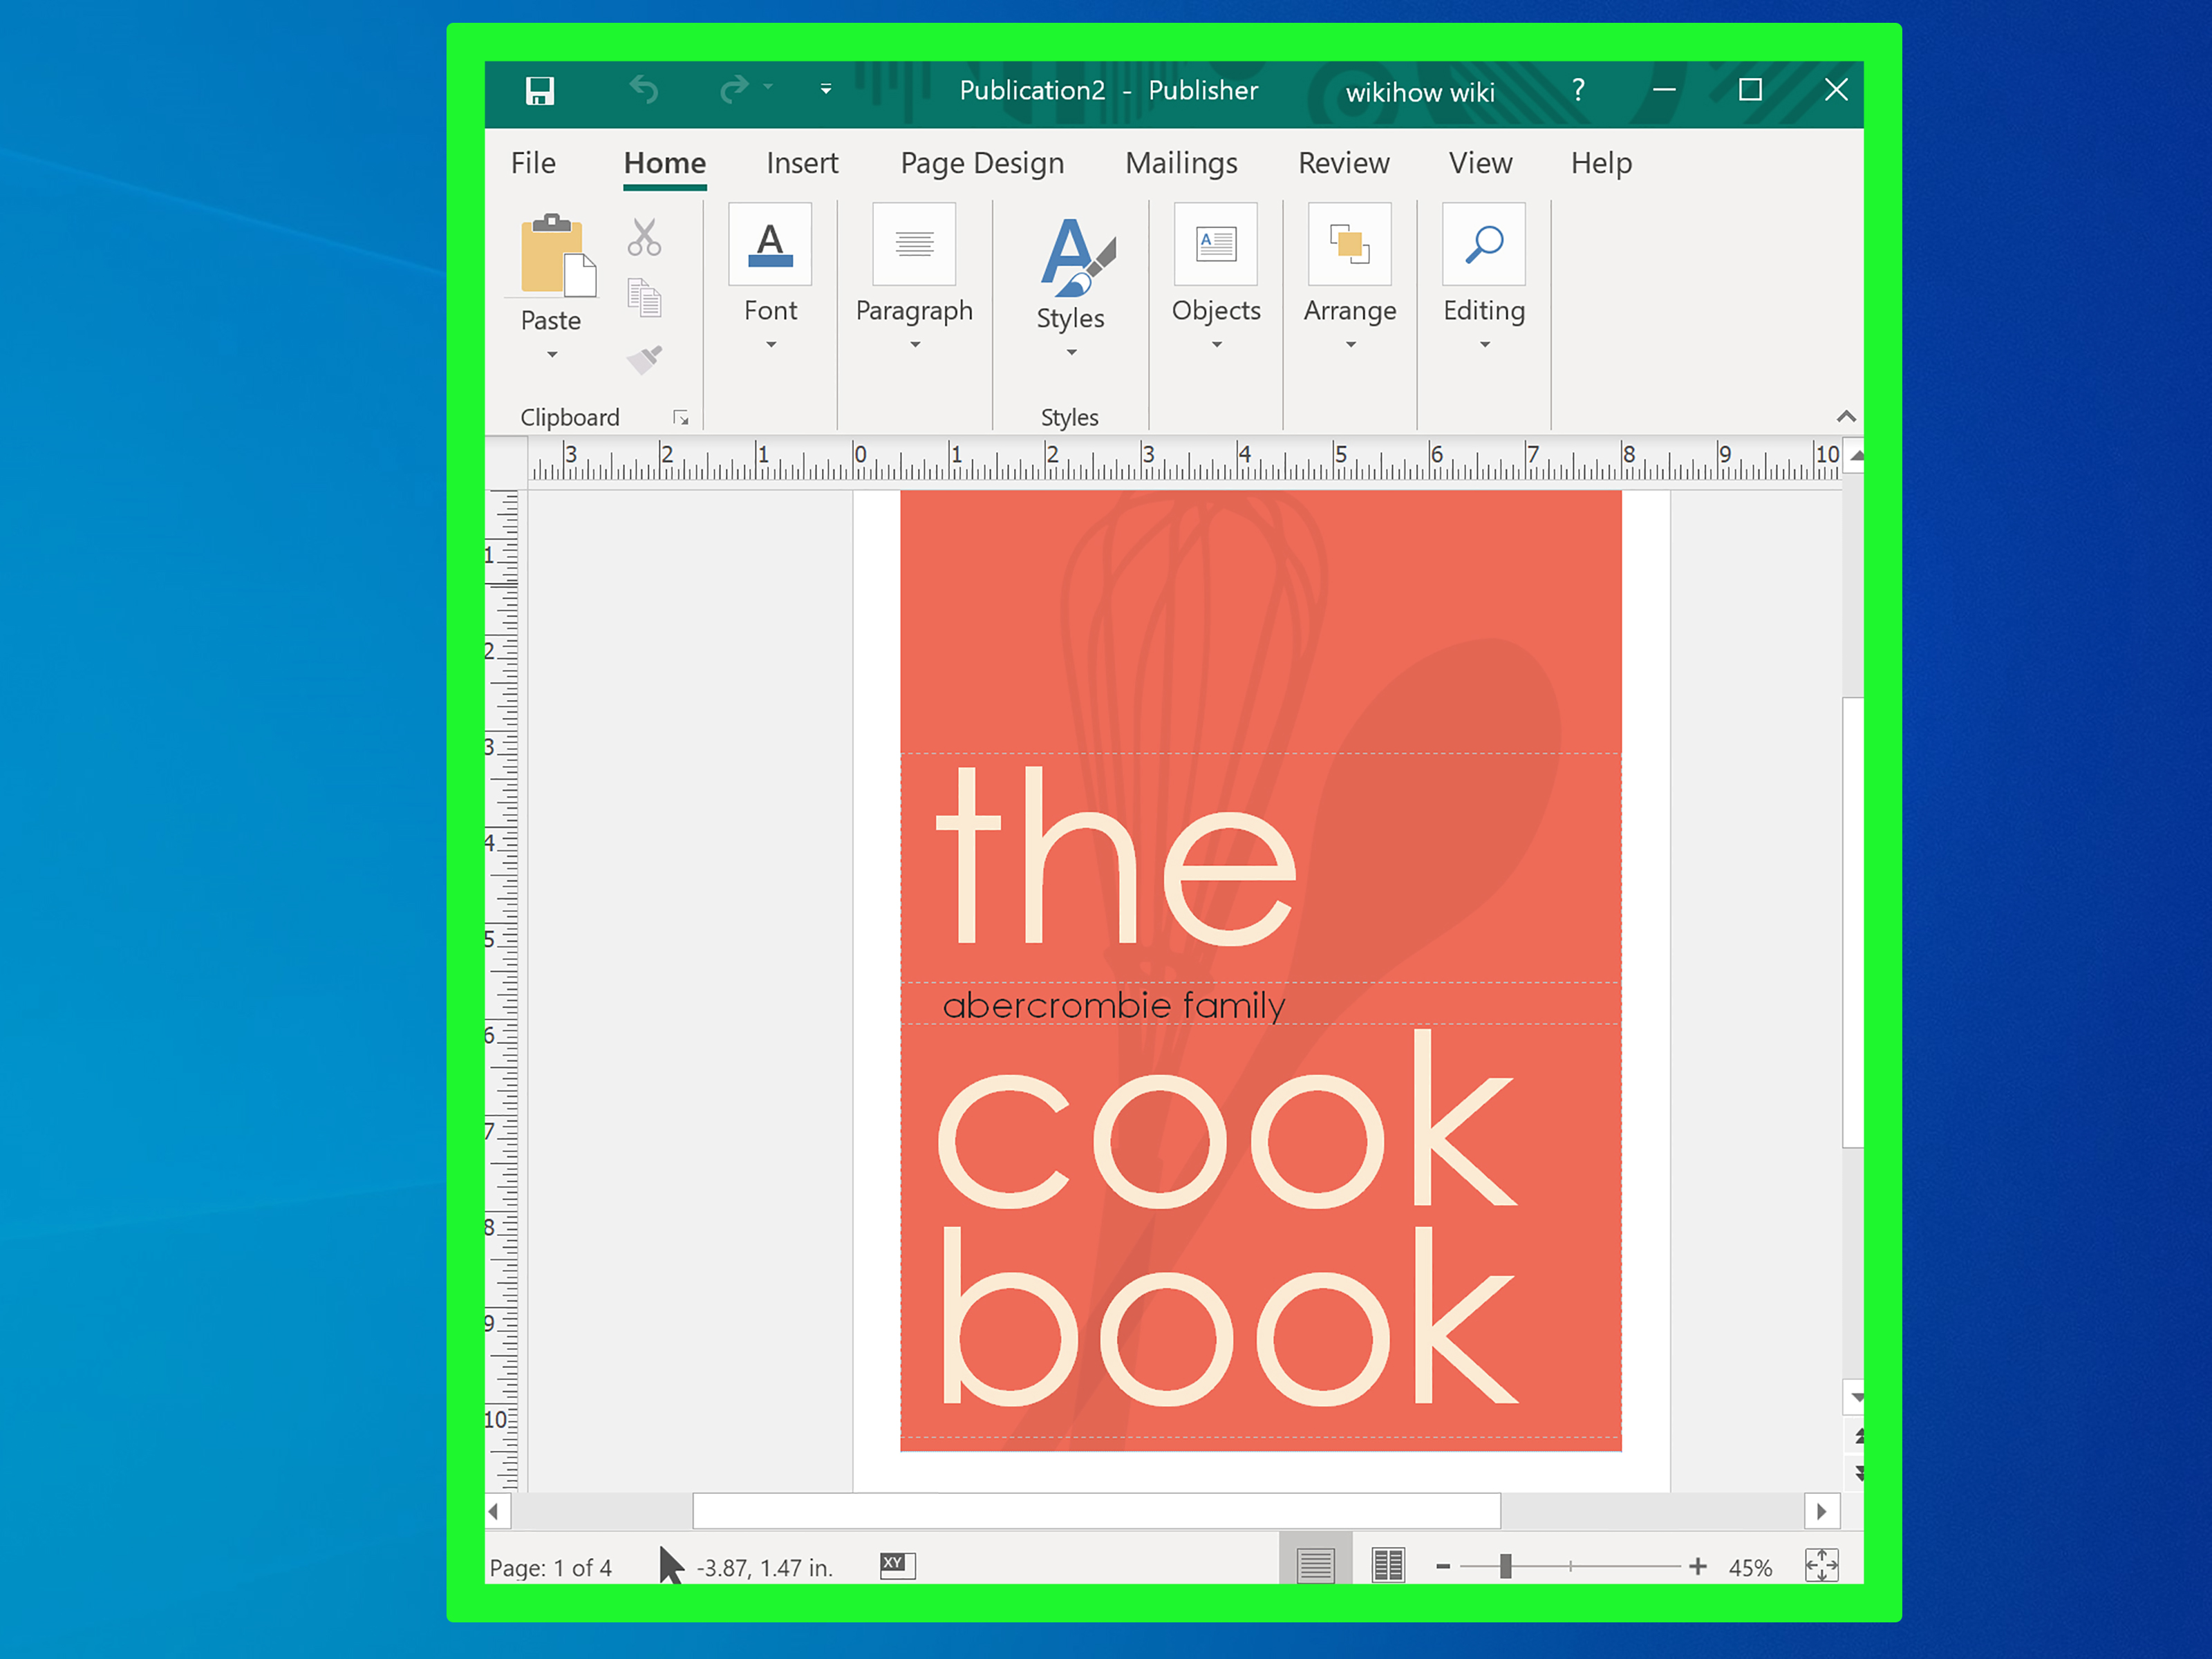The width and height of the screenshot is (2212, 1659).
Task: Open the Editing group dropdown
Action: tap(1484, 278)
